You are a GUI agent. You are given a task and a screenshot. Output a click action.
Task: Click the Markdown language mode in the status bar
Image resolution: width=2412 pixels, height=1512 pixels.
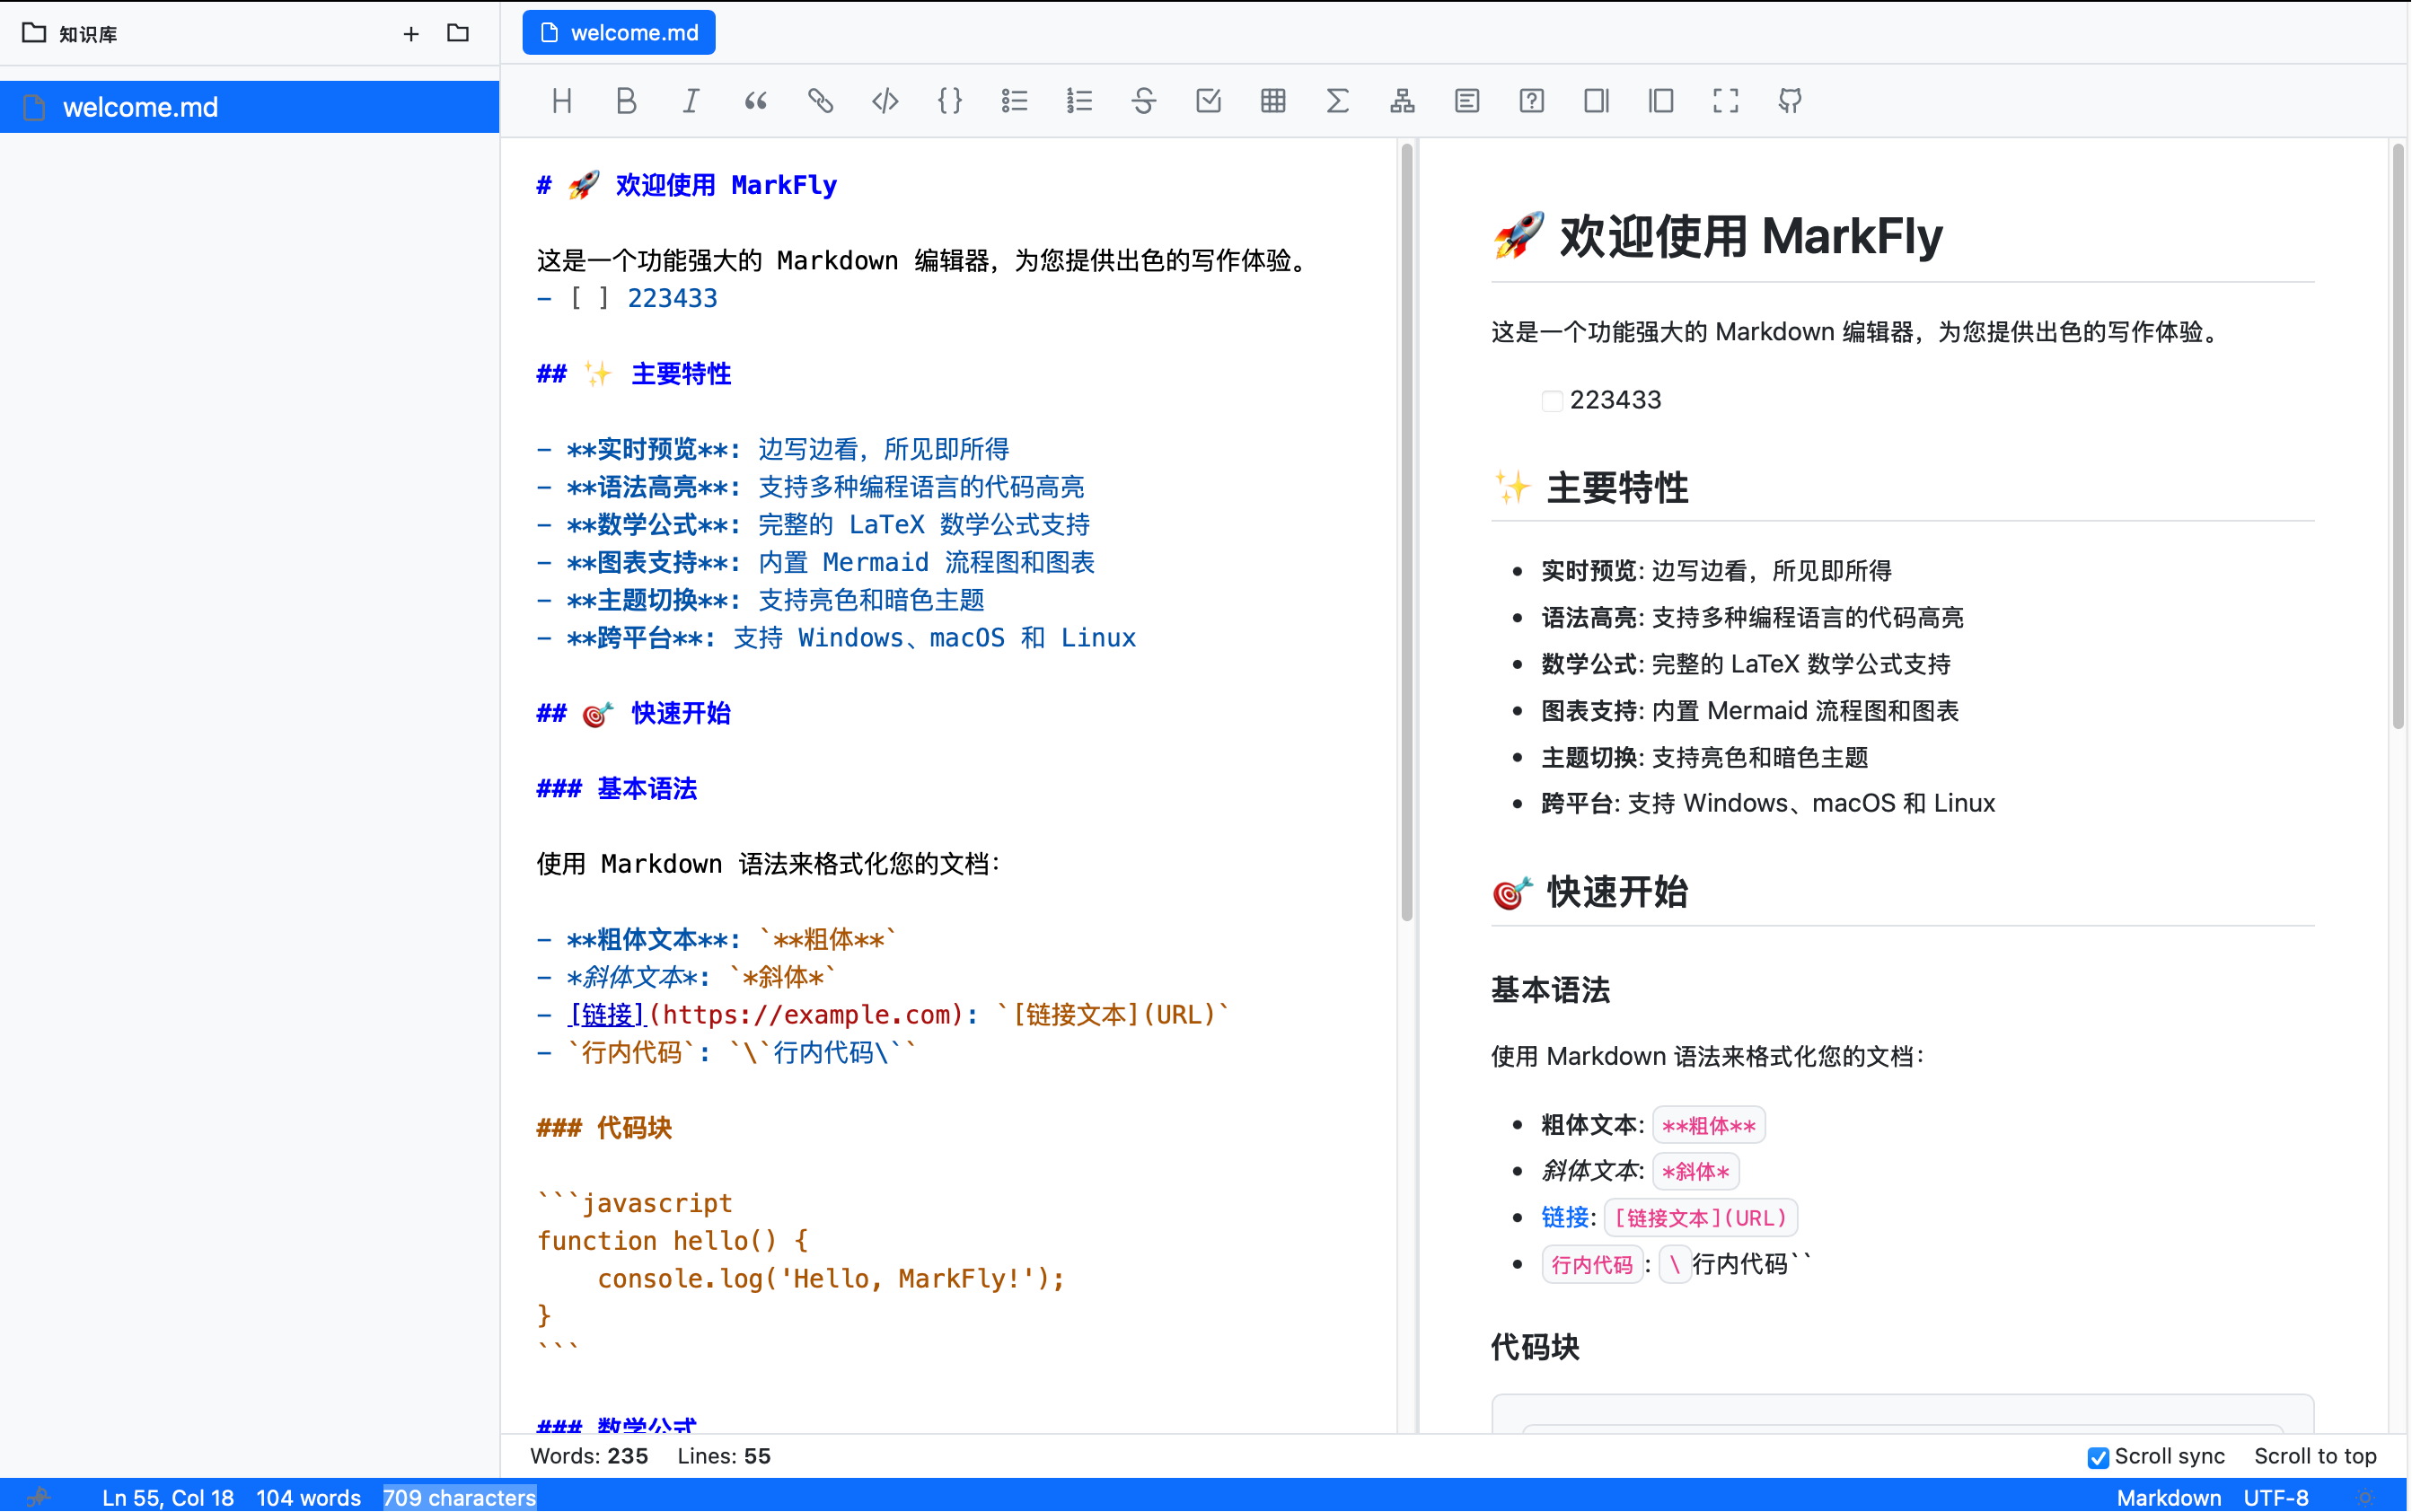pyautogui.click(x=2169, y=1497)
